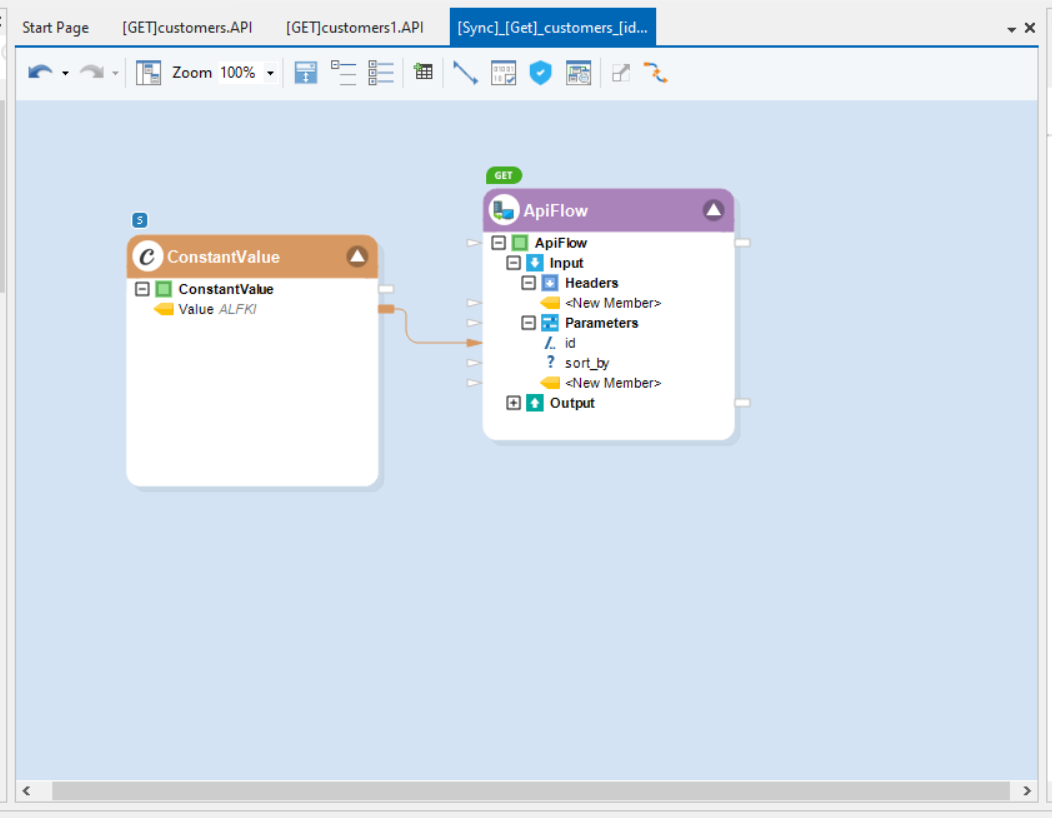Viewport: 1052px width, 818px height.
Task: Click the diagonal link line tool icon
Action: pyautogui.click(x=465, y=73)
